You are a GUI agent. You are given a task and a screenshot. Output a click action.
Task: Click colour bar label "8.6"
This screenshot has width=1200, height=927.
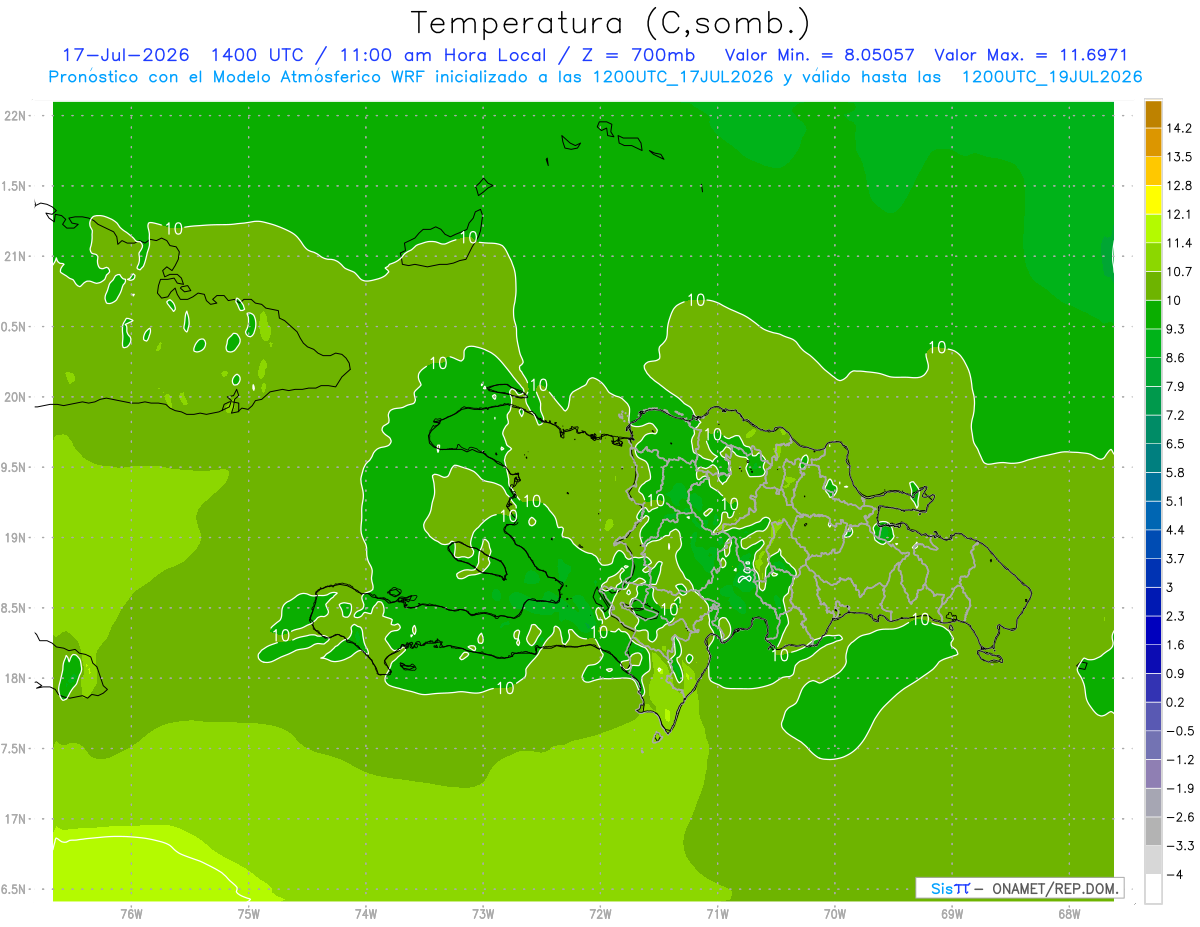pyautogui.click(x=1177, y=357)
